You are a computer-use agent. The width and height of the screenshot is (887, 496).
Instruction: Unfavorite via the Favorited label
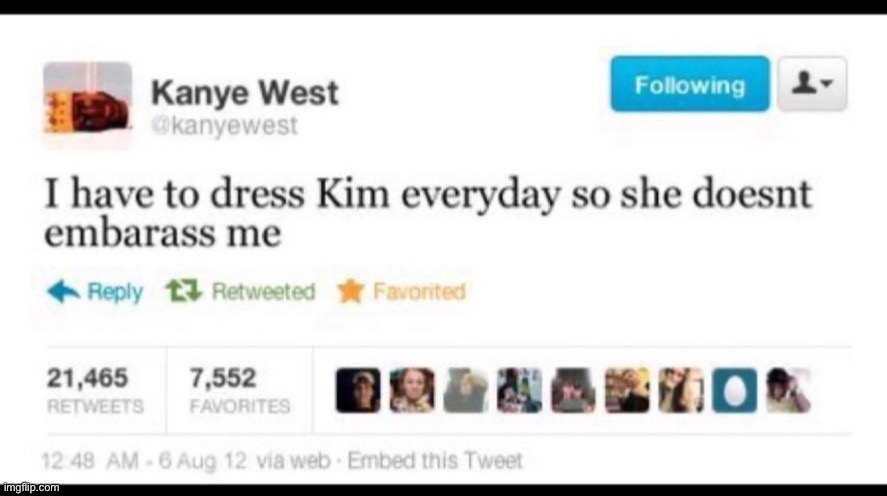pos(419,292)
